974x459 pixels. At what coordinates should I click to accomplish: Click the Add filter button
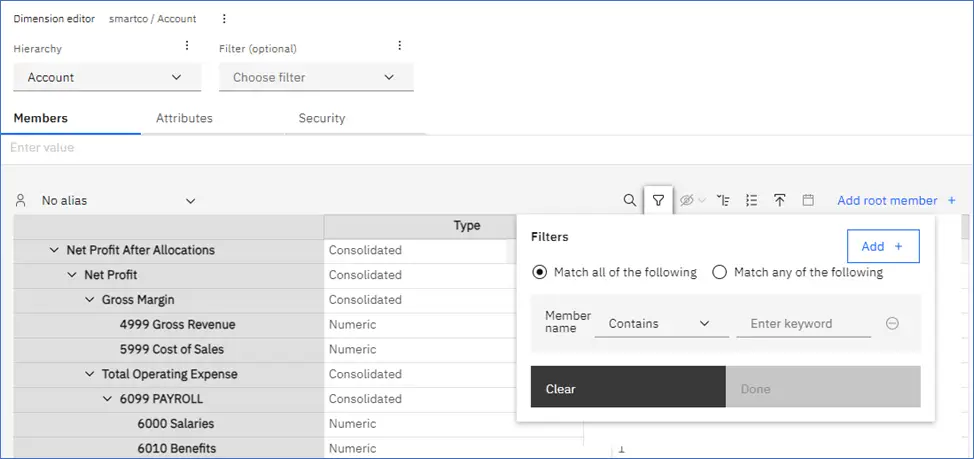(883, 247)
